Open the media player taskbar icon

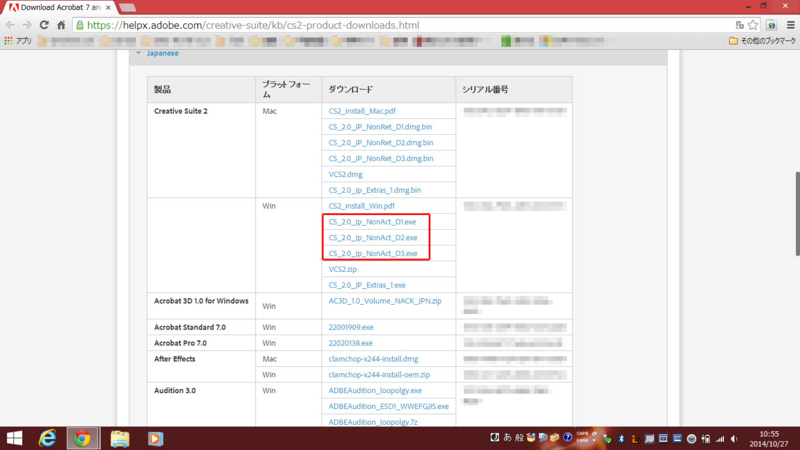(x=156, y=438)
